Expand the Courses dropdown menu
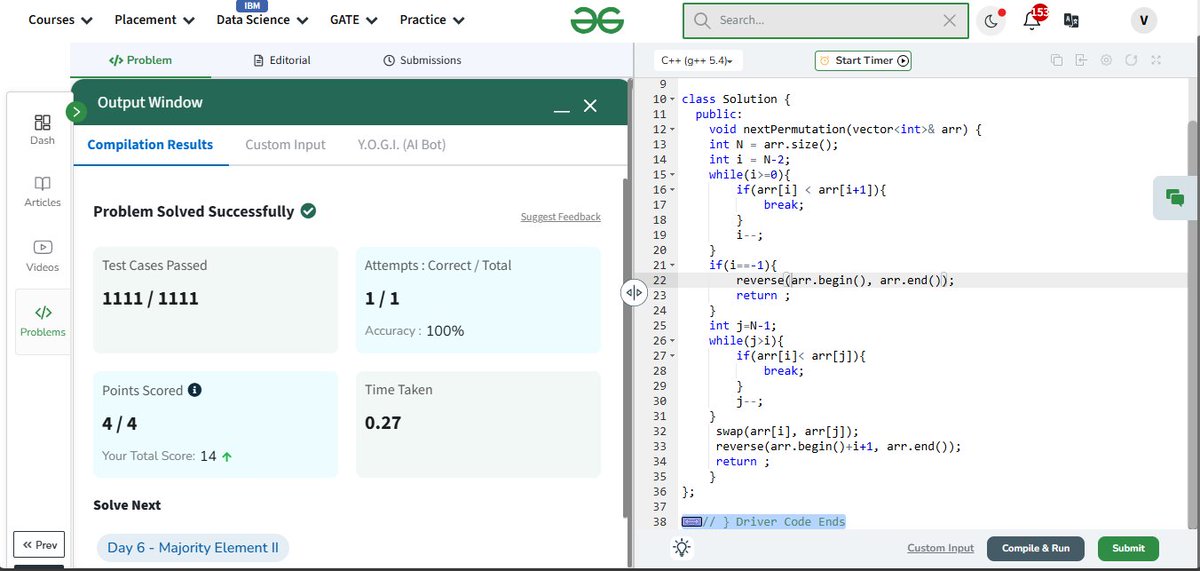This screenshot has height=571, width=1200. tap(60, 20)
